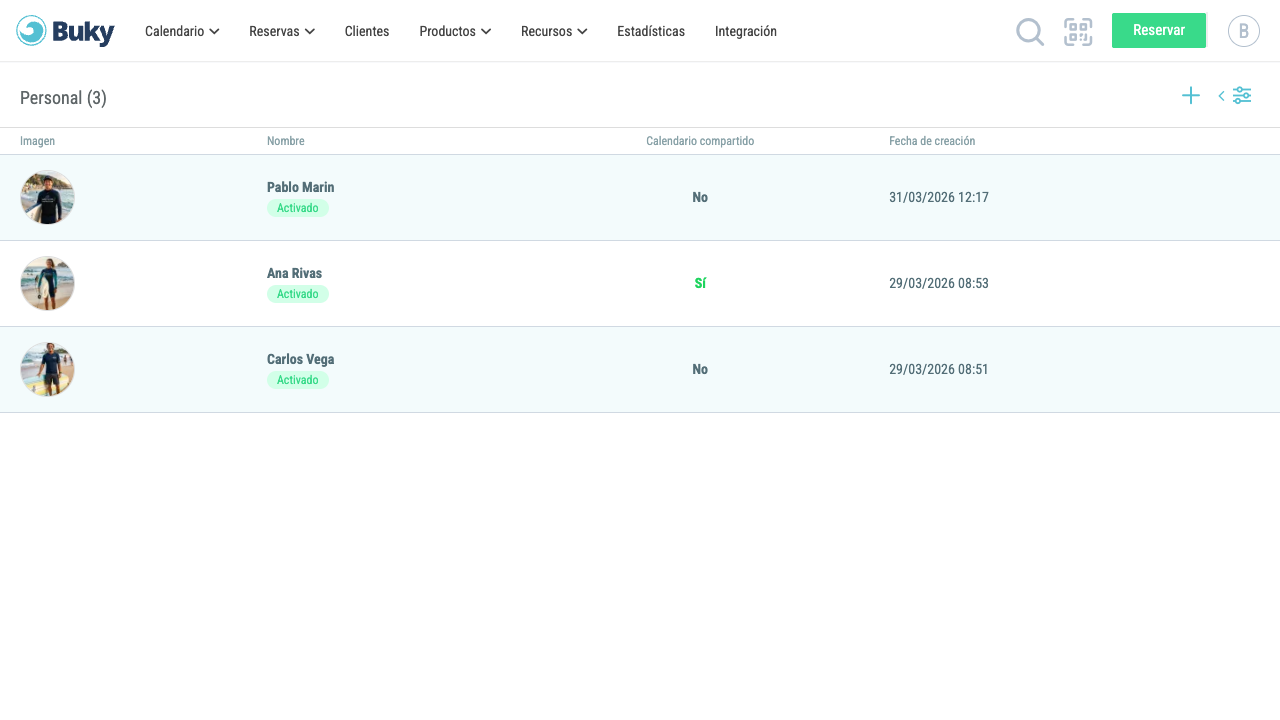Image resolution: width=1280 pixels, height=720 pixels.
Task: Open the search magnifier icon
Action: [x=1030, y=32]
